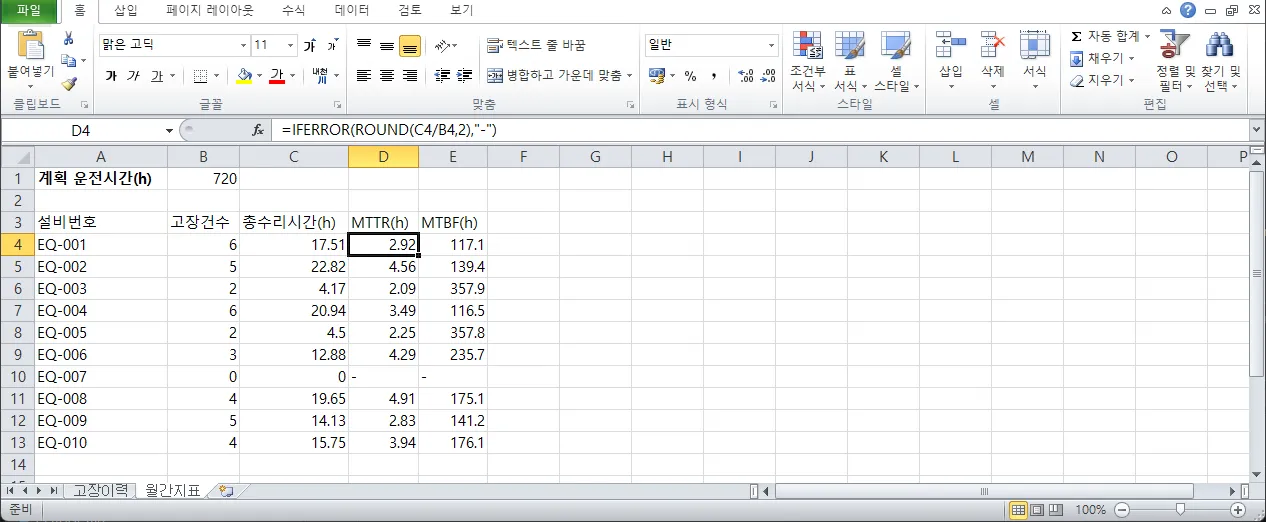1266x522 pixels.
Task: Switch to Page Layout view in status bar
Action: [1038, 510]
